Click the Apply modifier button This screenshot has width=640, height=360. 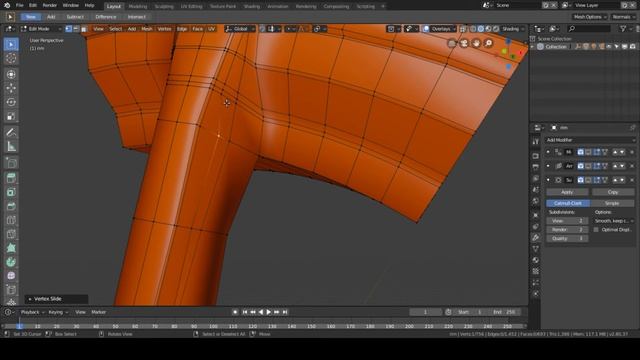pos(567,192)
